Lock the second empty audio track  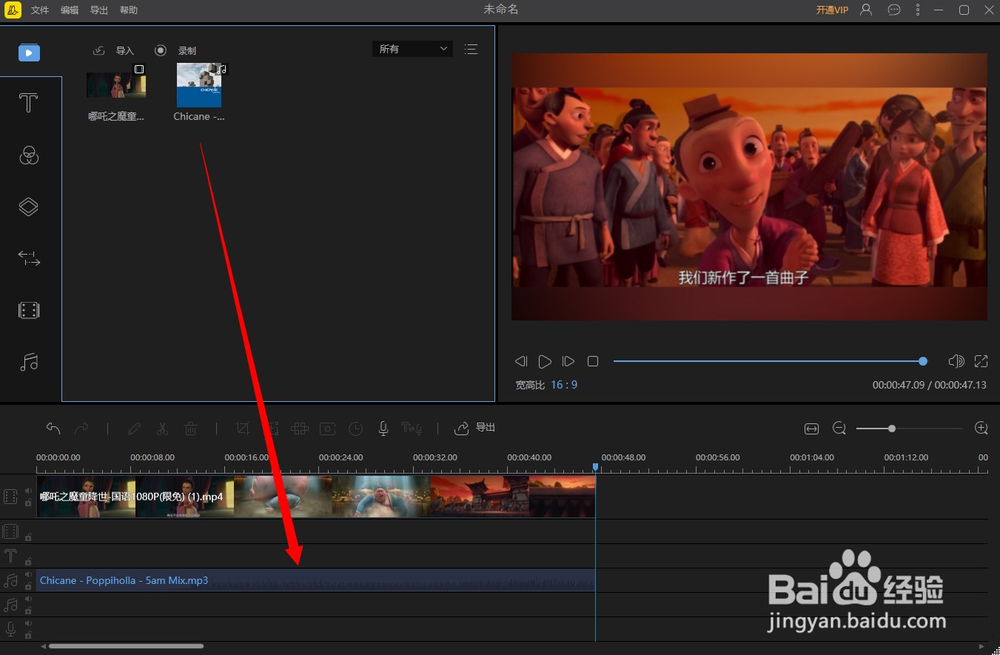click(28, 610)
